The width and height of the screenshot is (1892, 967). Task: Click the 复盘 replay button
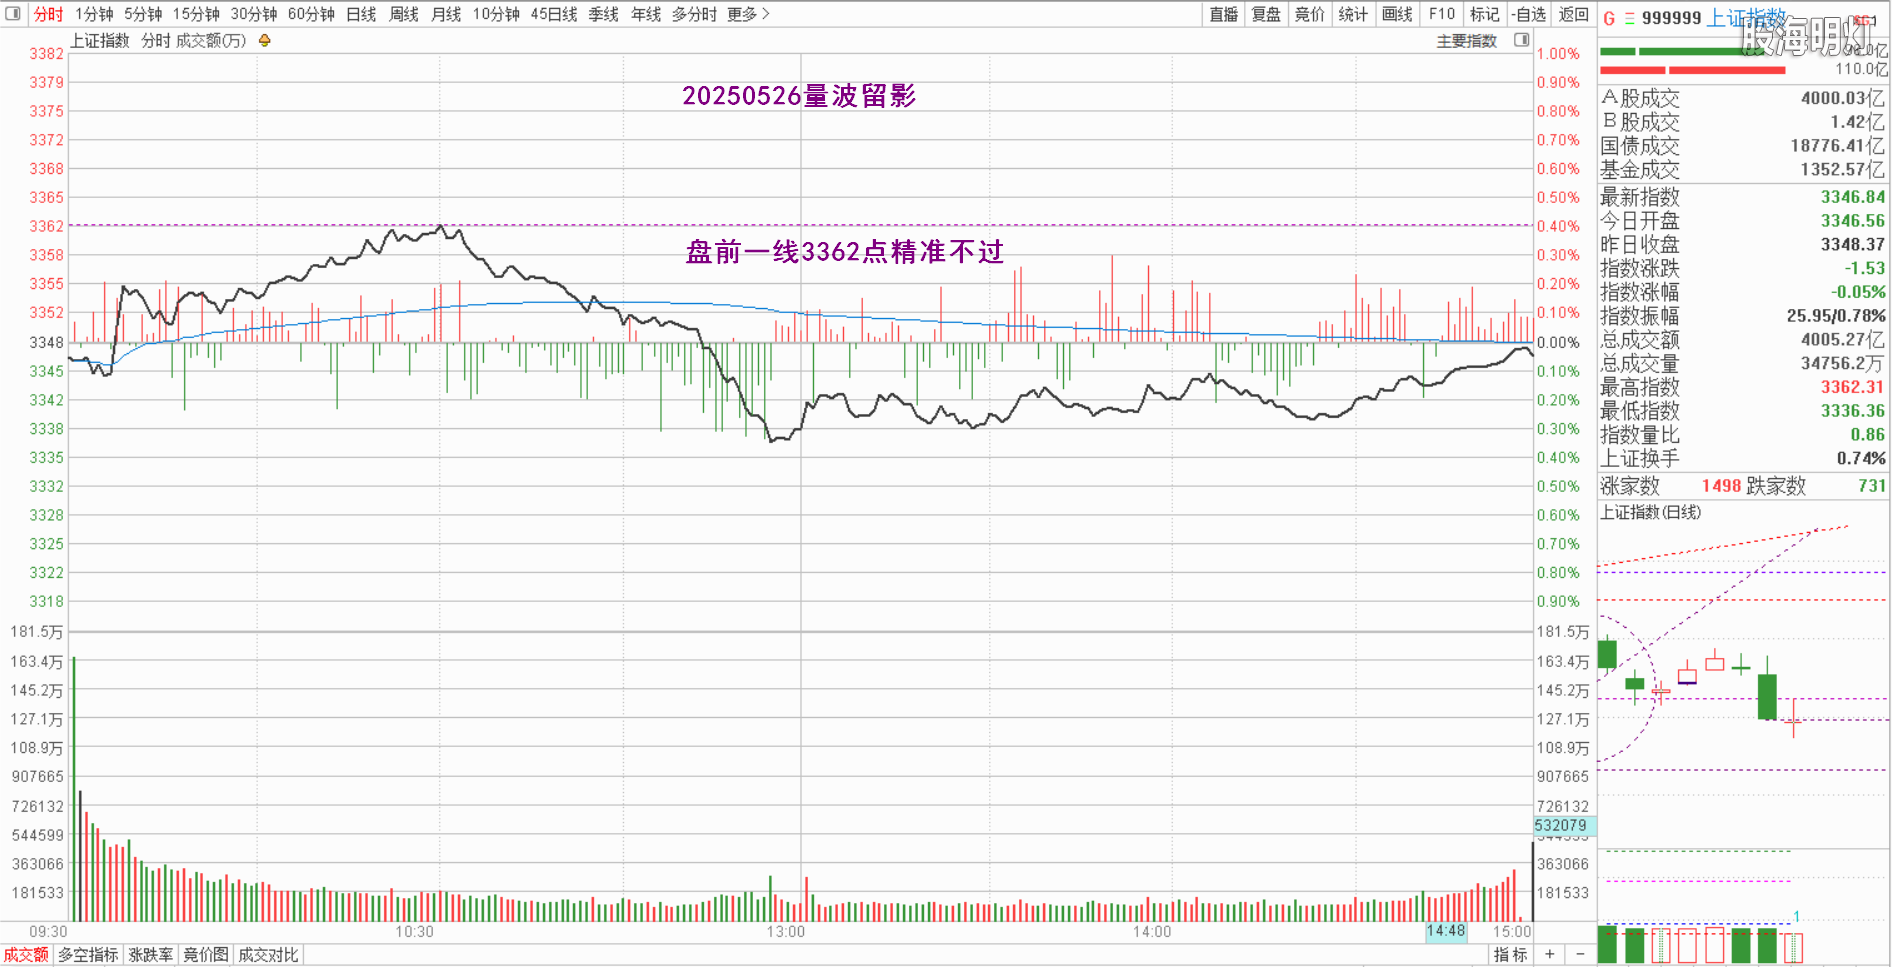coord(1266,14)
